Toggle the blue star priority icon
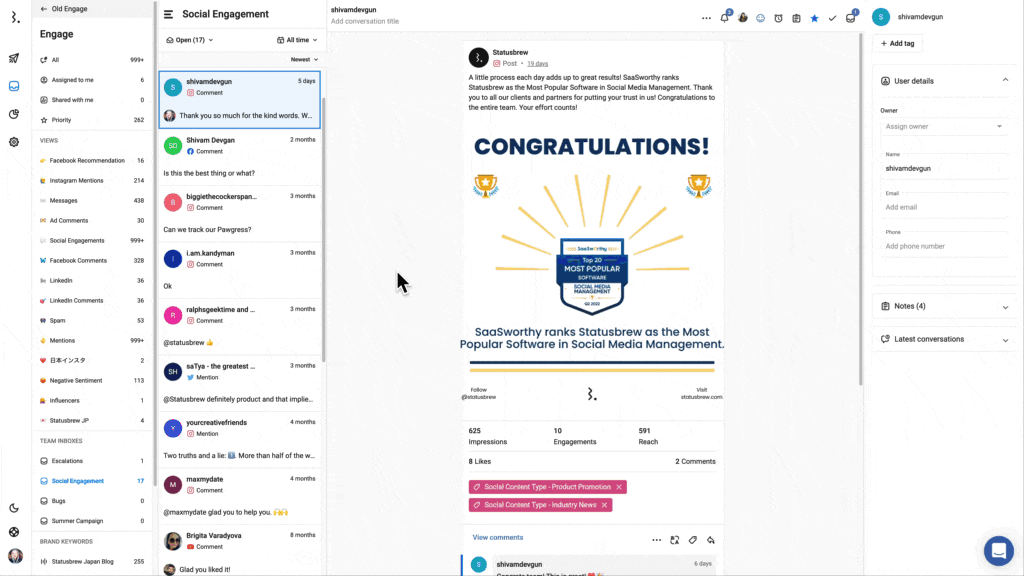 (x=814, y=18)
